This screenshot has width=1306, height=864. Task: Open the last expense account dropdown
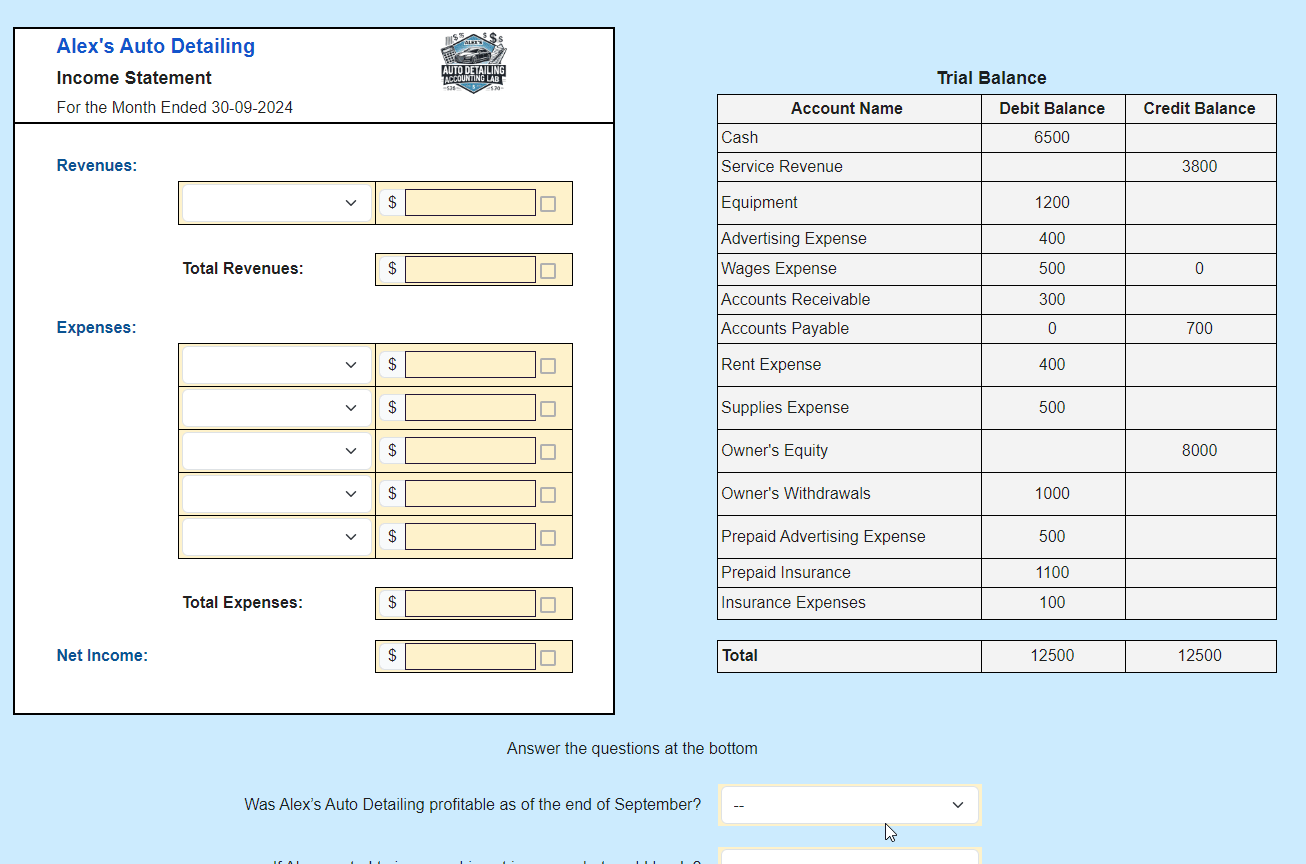tap(276, 536)
